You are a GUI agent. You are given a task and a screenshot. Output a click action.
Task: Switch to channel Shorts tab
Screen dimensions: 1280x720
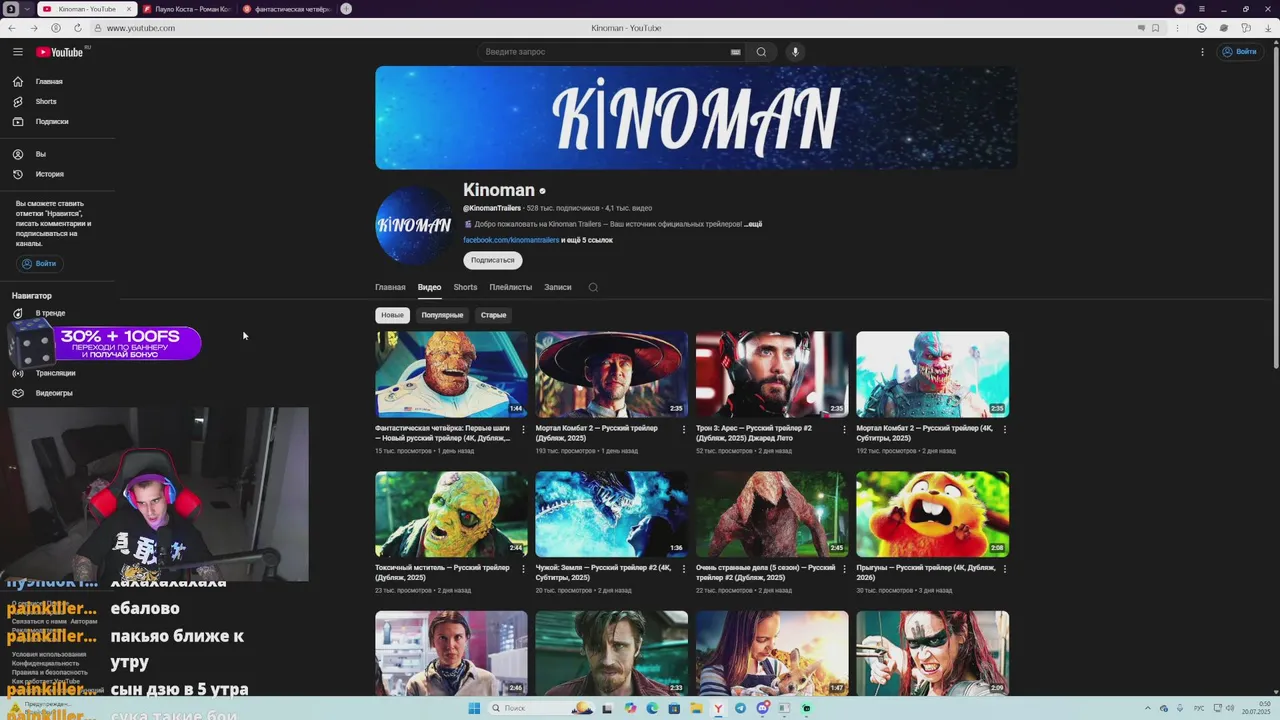[x=465, y=287]
